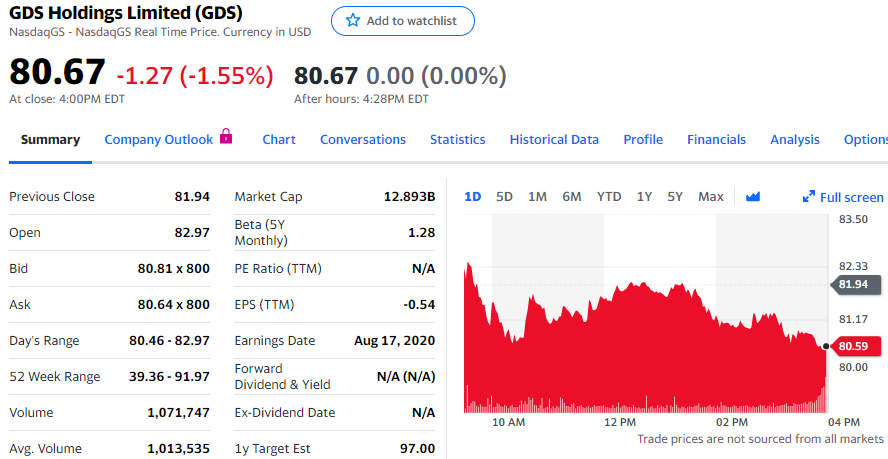This screenshot has width=888, height=459.
Task: Open the Financials tab
Action: (716, 140)
